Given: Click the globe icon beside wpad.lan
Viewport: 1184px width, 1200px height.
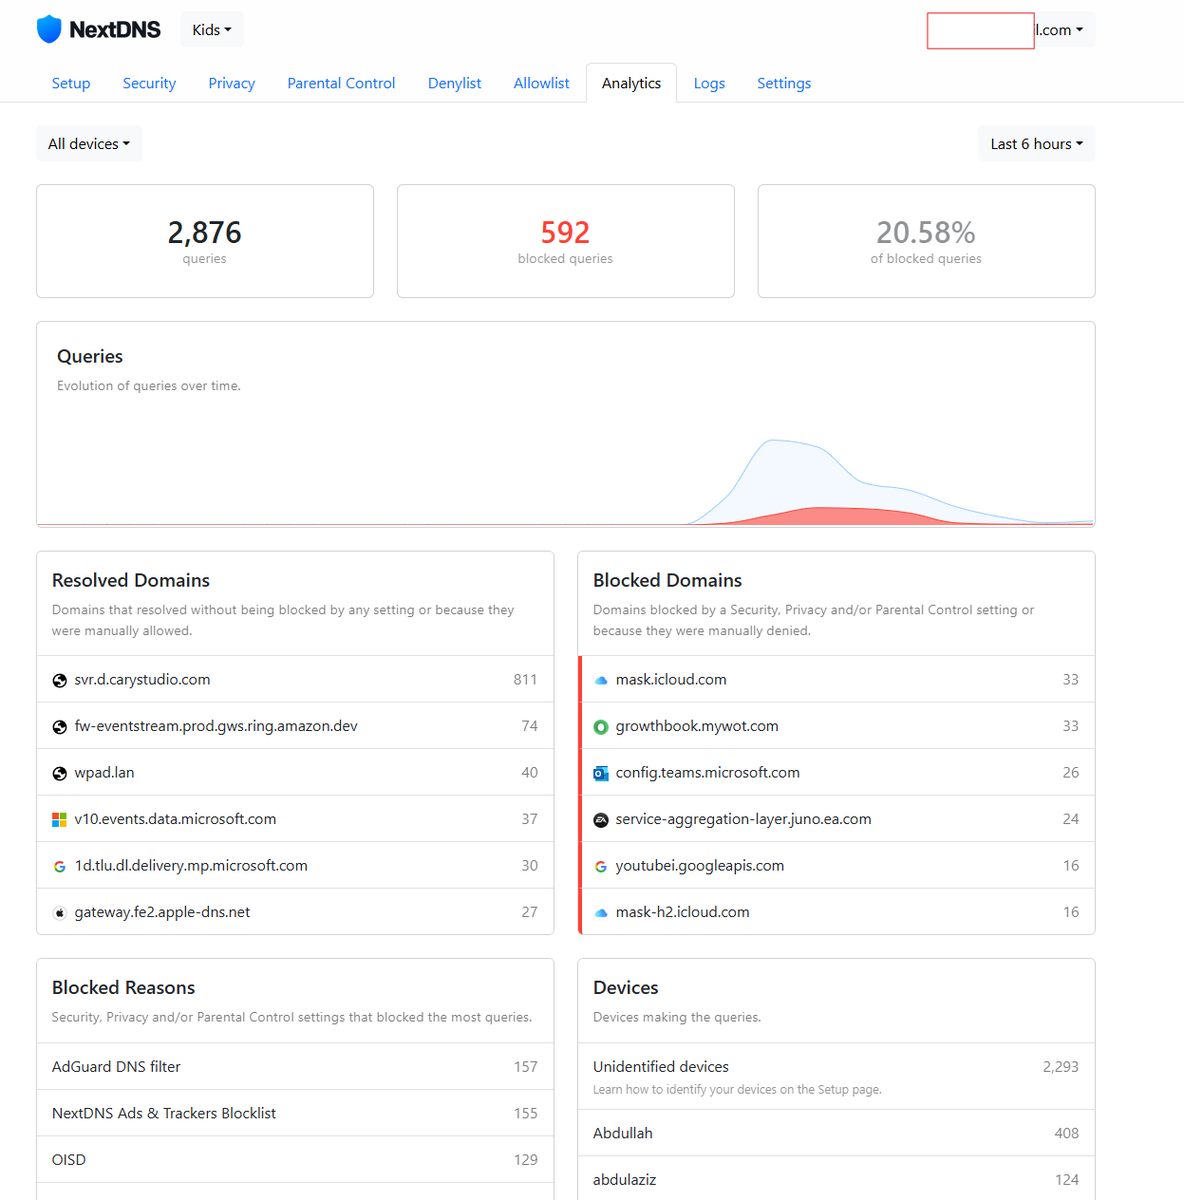Looking at the screenshot, I should (x=60, y=773).
